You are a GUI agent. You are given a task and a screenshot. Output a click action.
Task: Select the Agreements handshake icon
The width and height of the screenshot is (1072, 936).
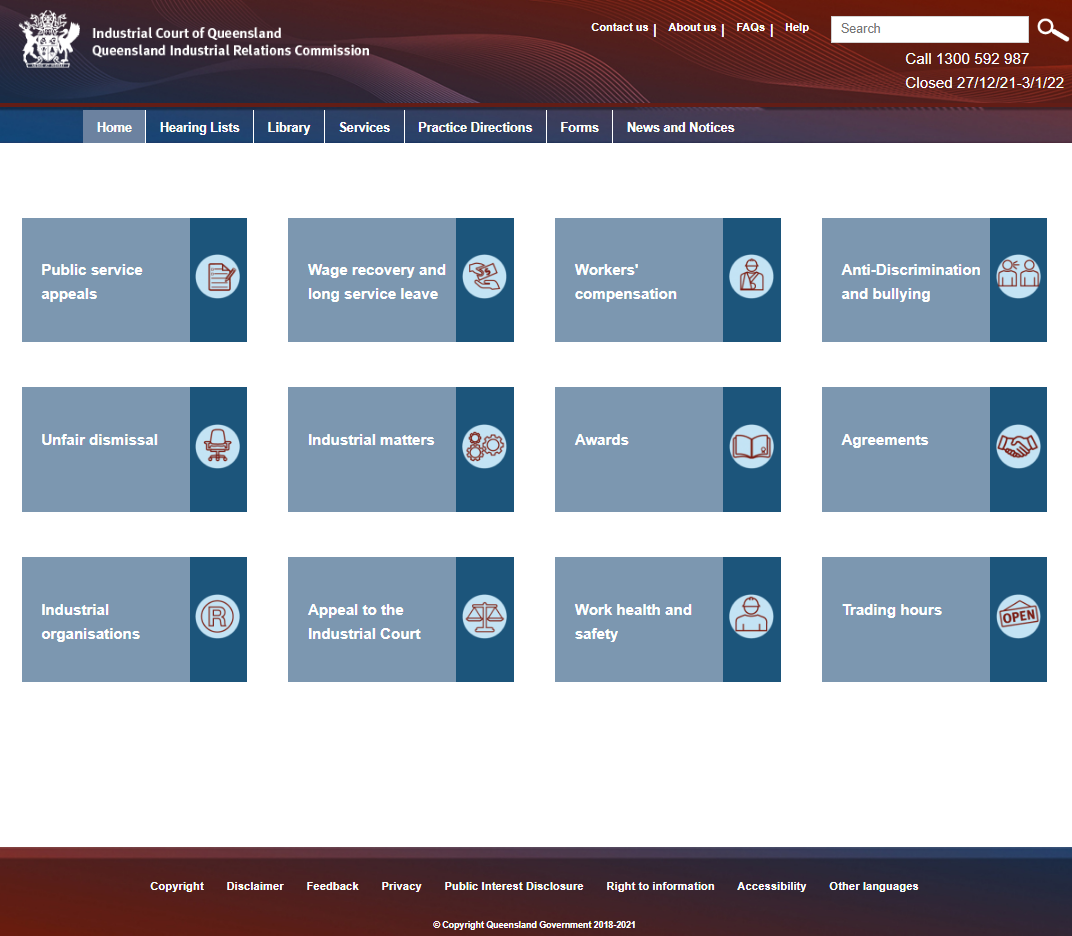point(1018,446)
